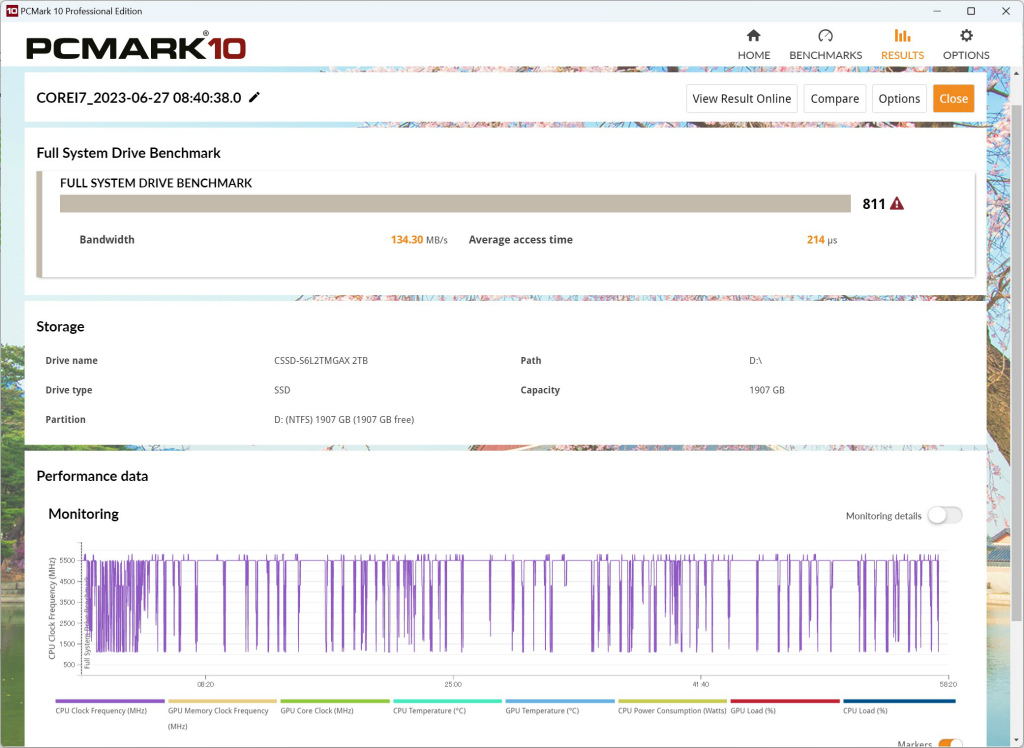Click the score value 811
Screen dimensions: 1024x748
pyautogui.click(x=873, y=204)
